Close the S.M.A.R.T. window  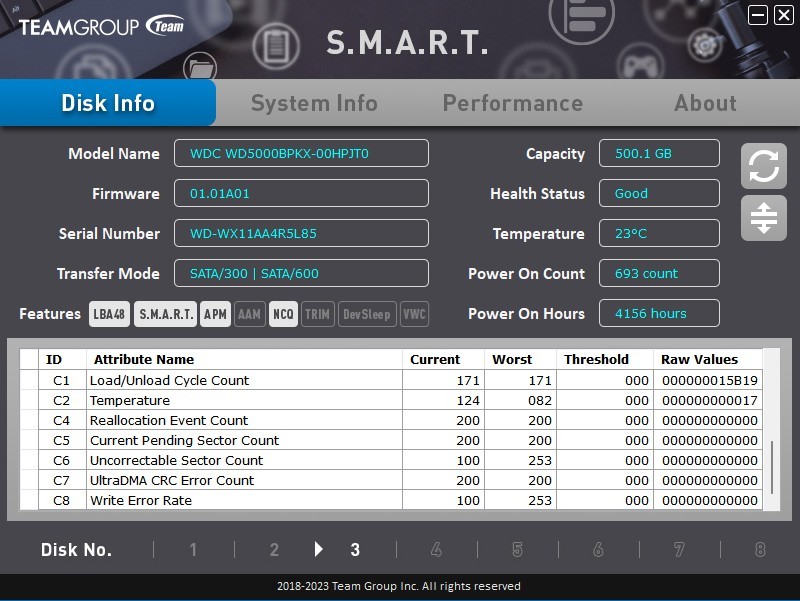pyautogui.click(x=784, y=15)
